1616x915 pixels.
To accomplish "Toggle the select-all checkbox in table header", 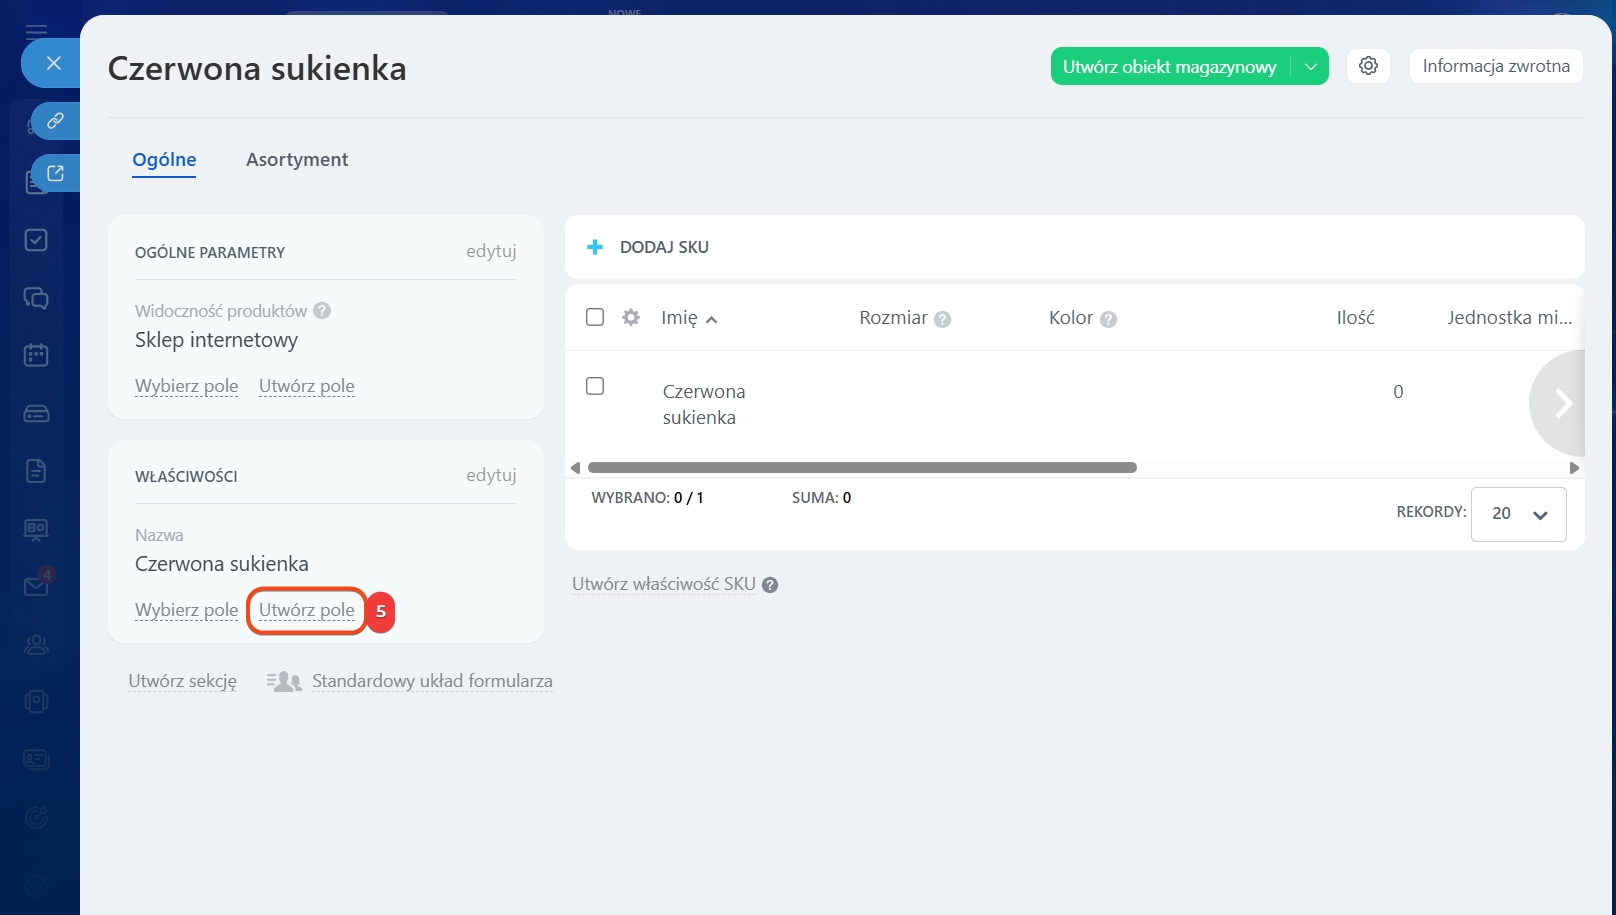I will (x=595, y=317).
